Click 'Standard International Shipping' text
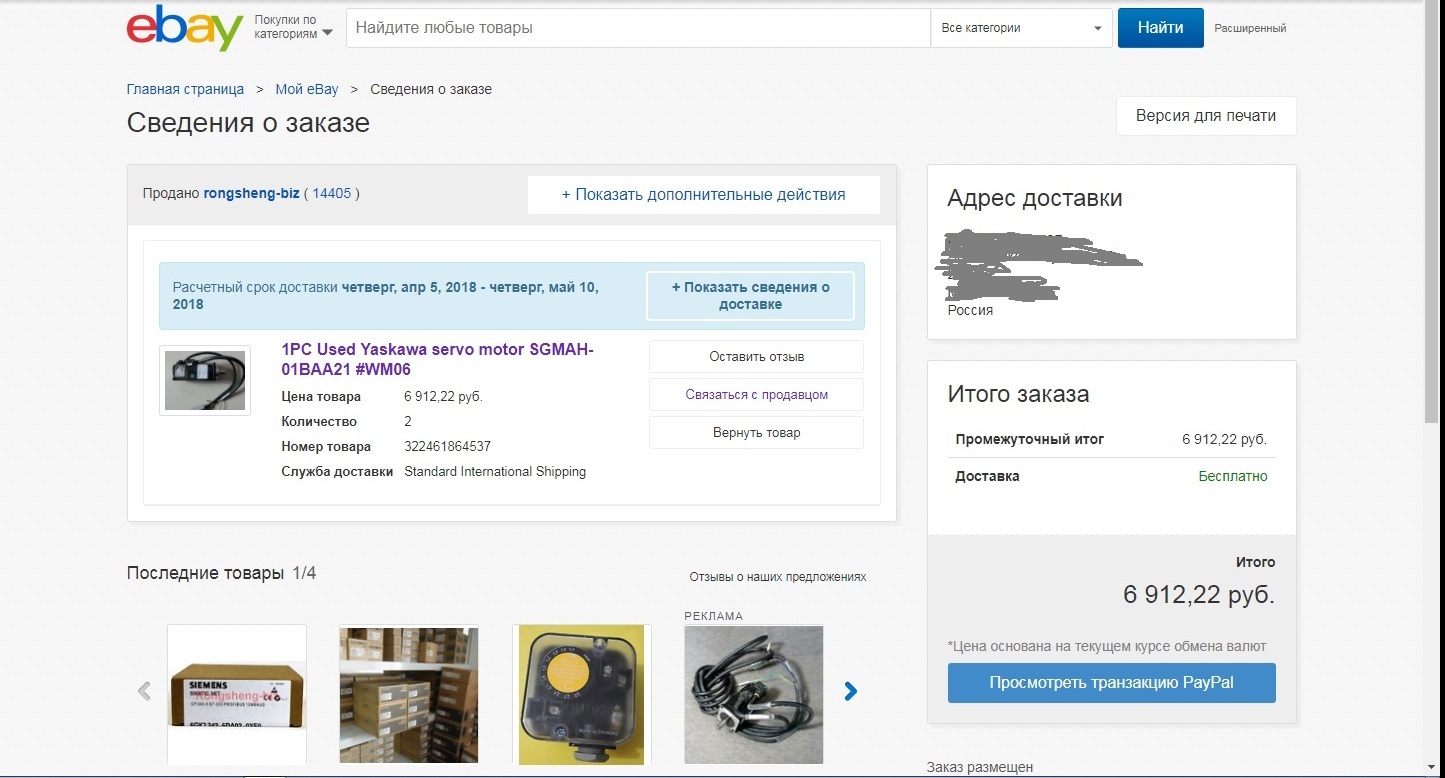This screenshot has width=1445, height=778. [x=495, y=472]
